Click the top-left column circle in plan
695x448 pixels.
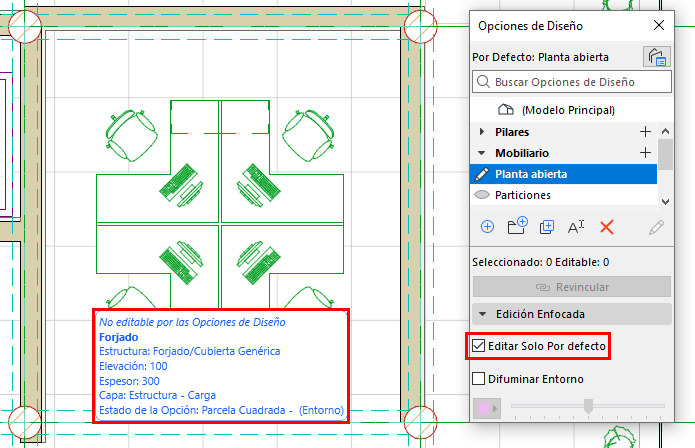25,27
